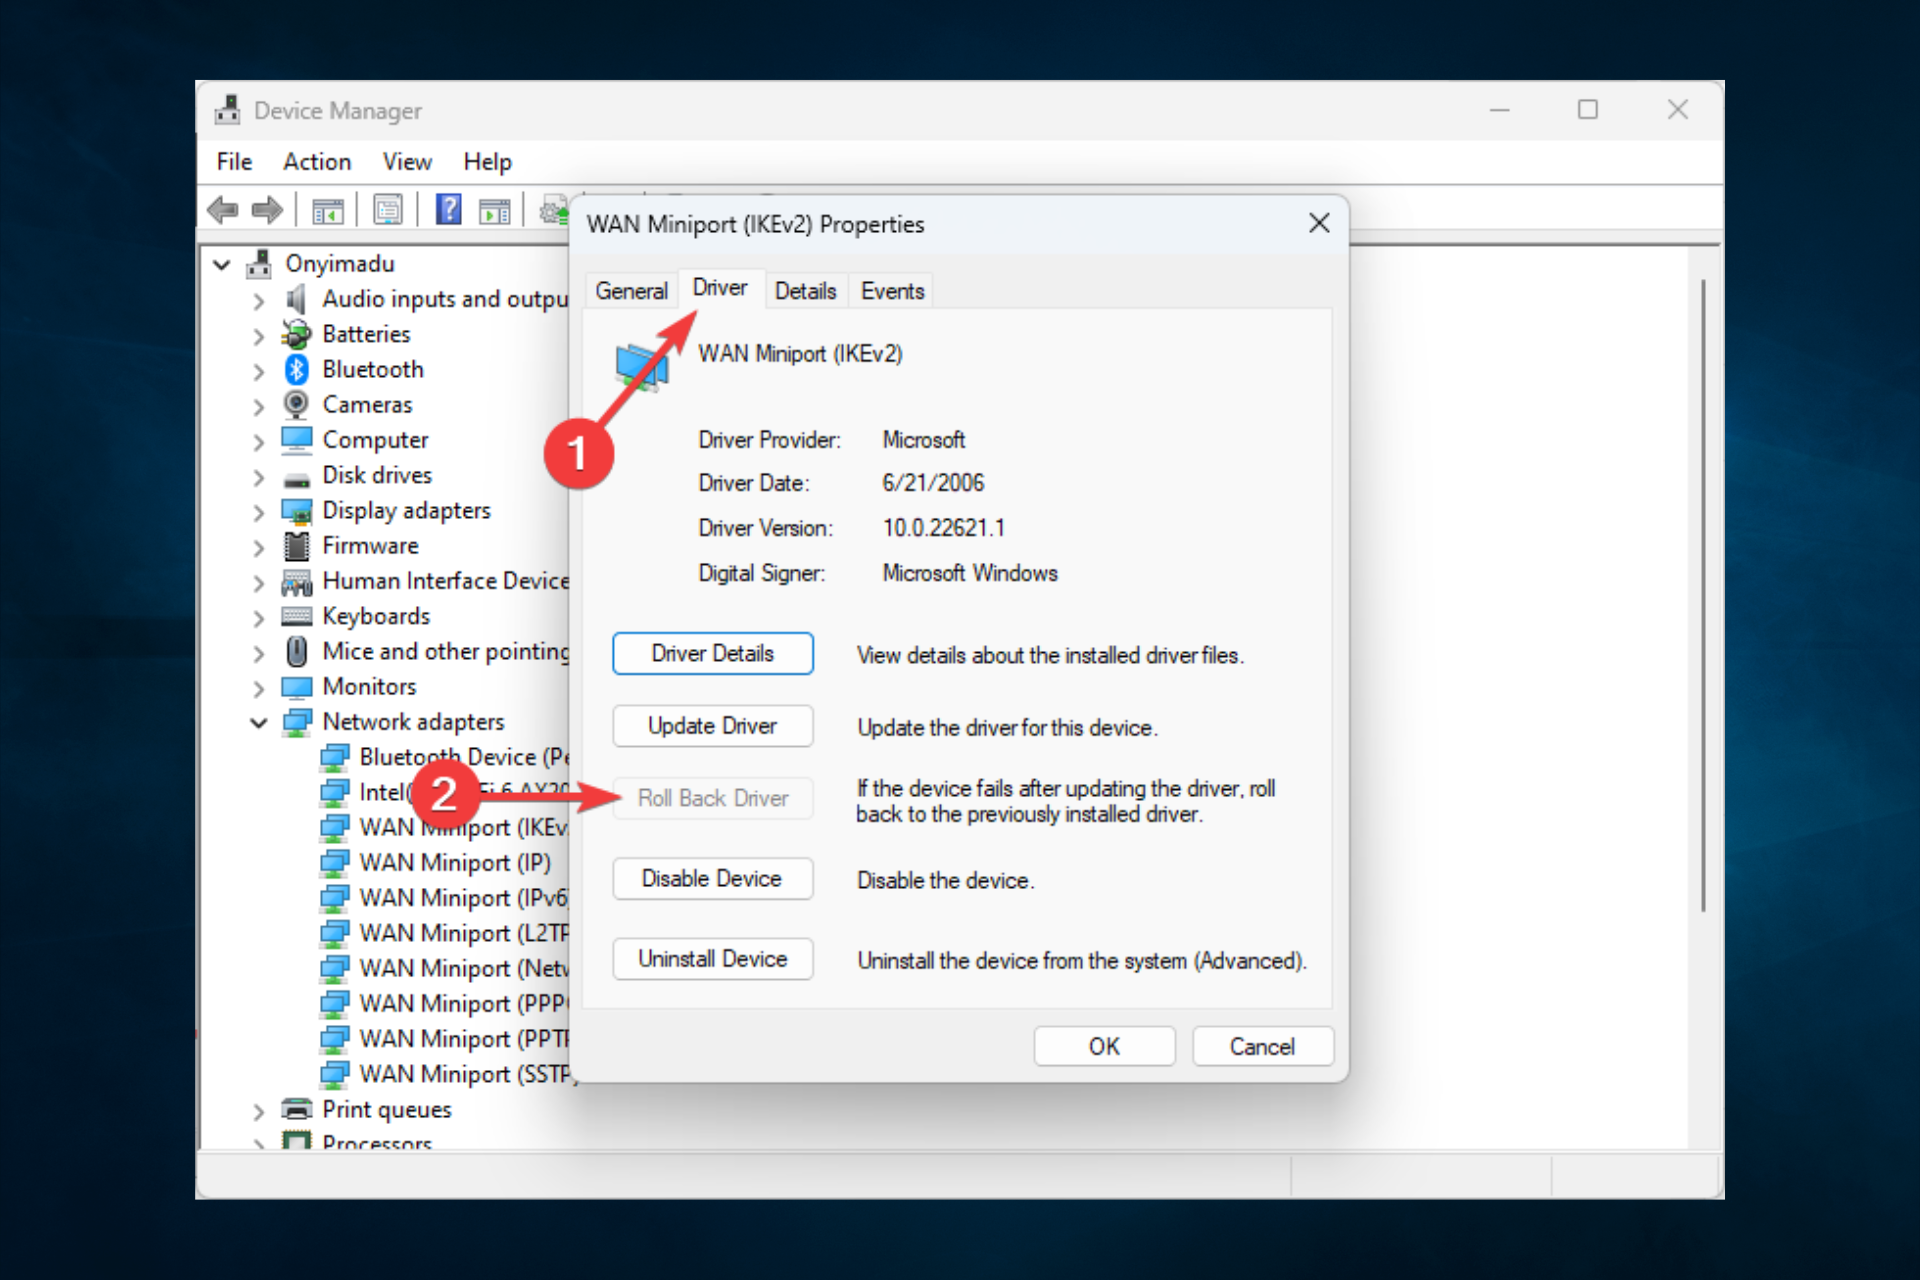Click the Update Driver button
This screenshot has width=1920, height=1280.
(x=712, y=726)
